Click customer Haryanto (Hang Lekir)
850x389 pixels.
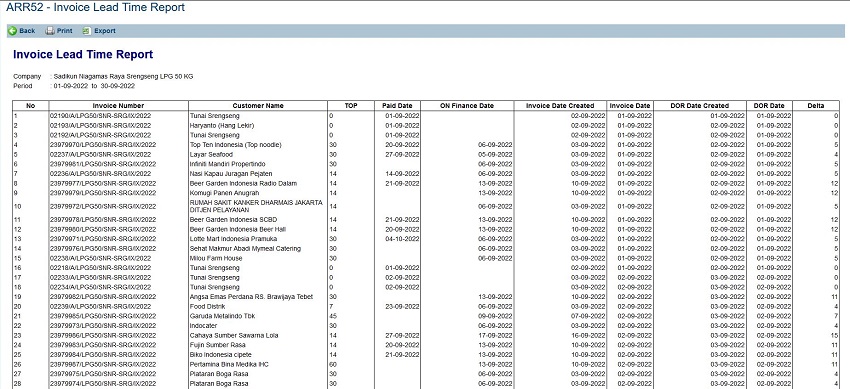(x=222, y=126)
